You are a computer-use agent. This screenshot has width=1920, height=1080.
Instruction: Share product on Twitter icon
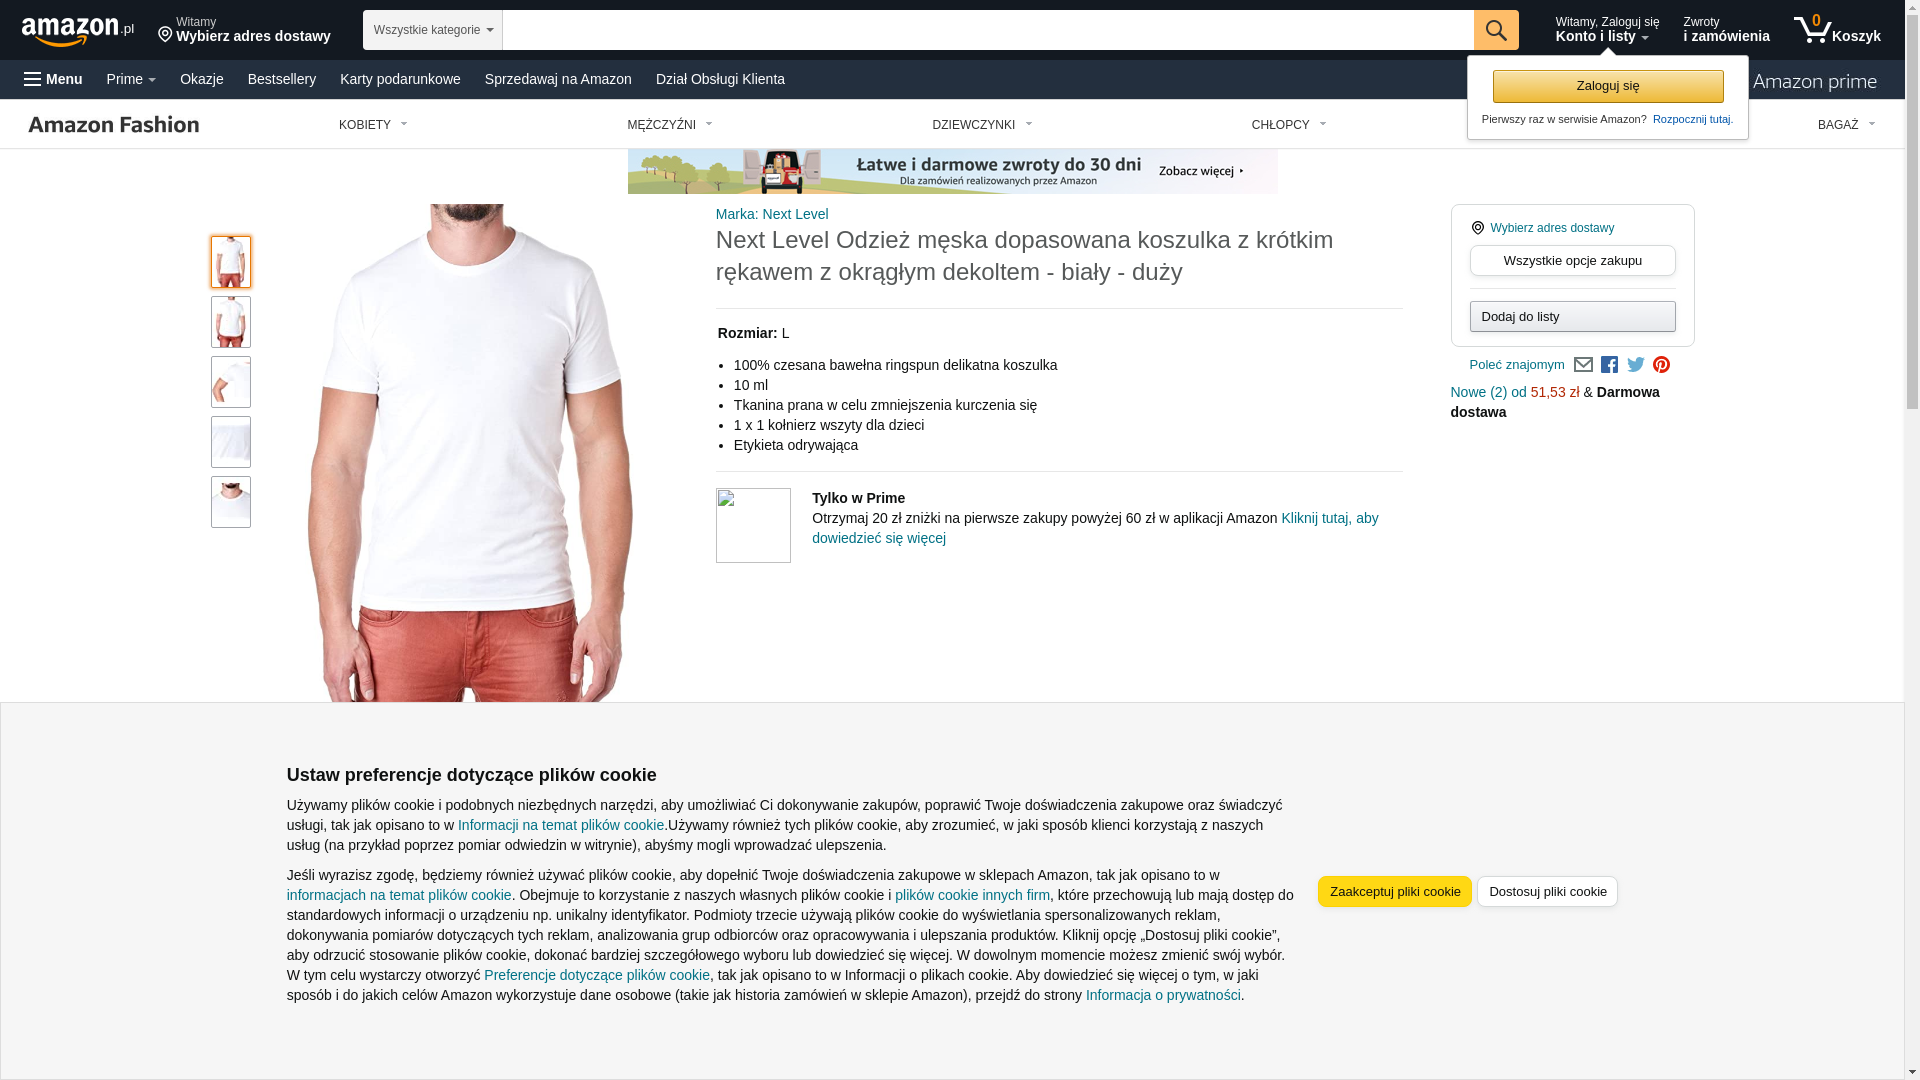1636,365
